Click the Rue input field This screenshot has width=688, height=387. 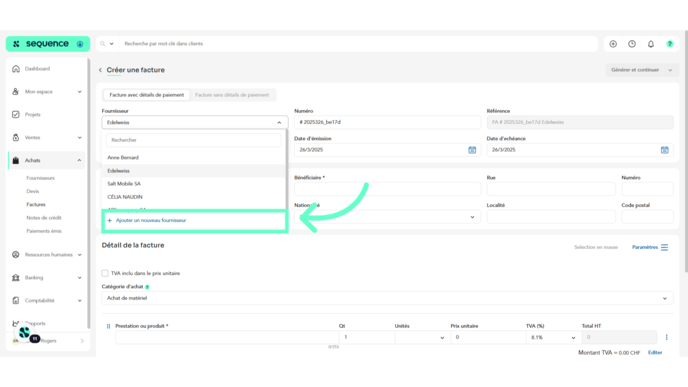click(551, 189)
